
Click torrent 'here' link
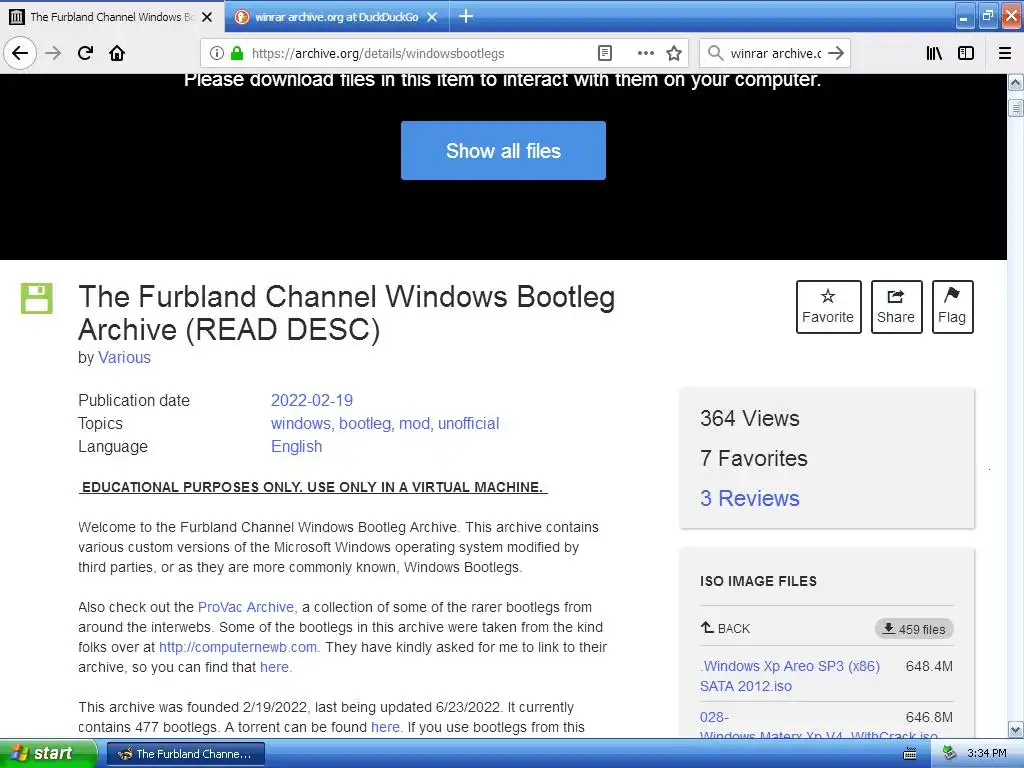coord(385,728)
